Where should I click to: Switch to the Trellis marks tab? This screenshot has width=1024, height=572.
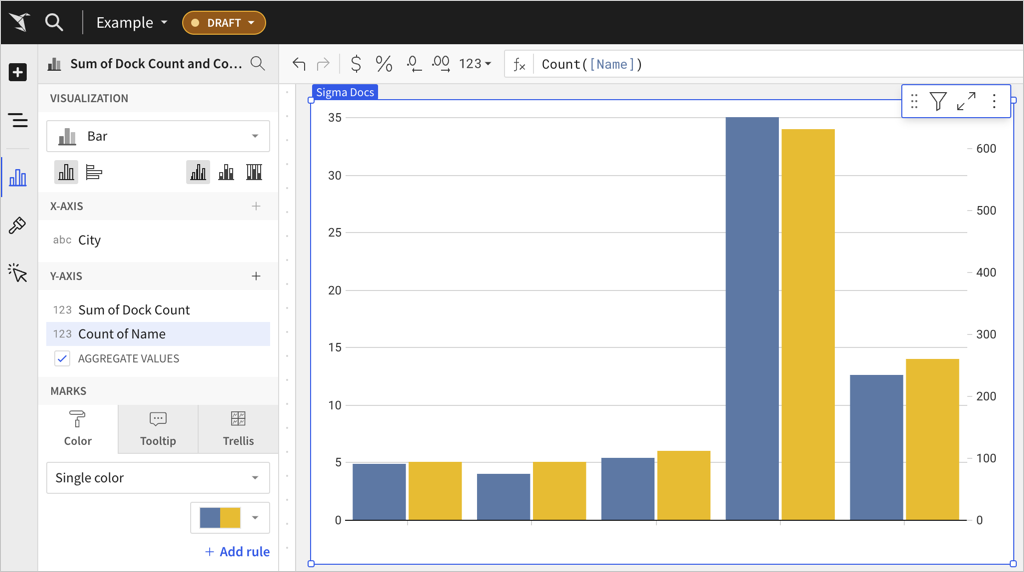pos(238,429)
